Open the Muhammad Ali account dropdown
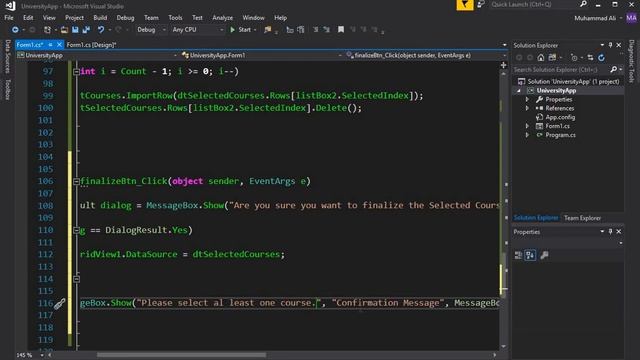This screenshot has width=640, height=360. (x=598, y=18)
